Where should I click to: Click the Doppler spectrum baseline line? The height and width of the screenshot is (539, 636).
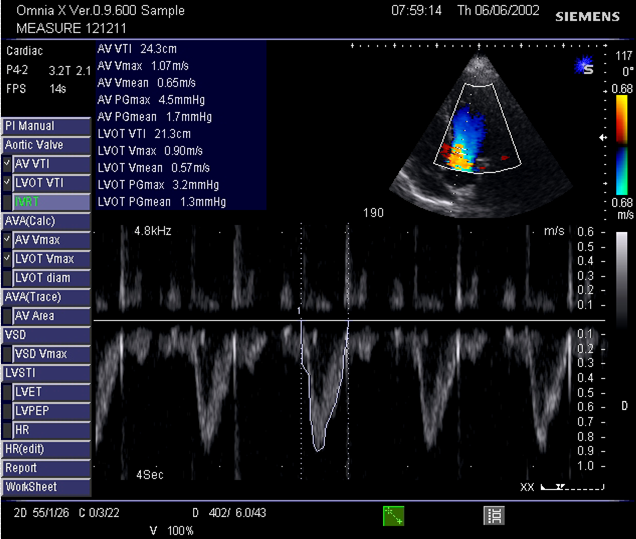[349, 320]
